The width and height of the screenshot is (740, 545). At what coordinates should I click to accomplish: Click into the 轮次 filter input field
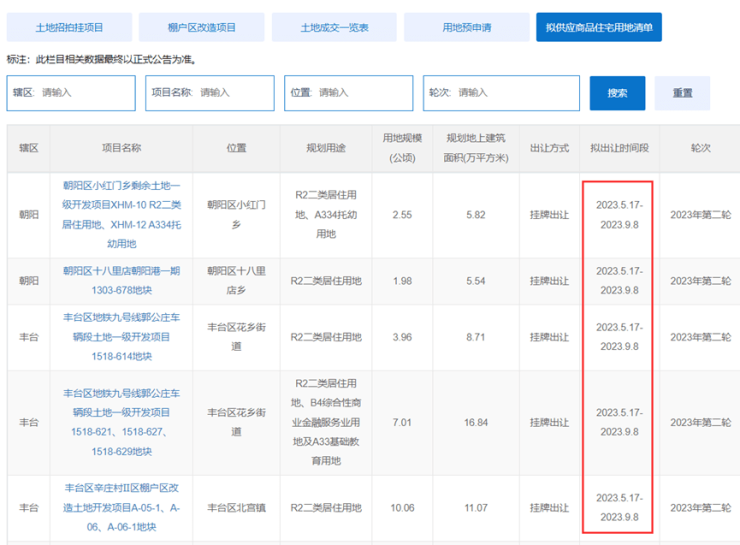487,93
